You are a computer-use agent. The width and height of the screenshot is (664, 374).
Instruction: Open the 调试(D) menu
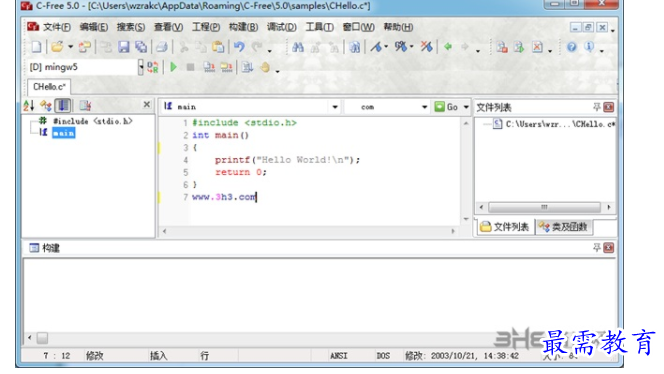(x=282, y=27)
